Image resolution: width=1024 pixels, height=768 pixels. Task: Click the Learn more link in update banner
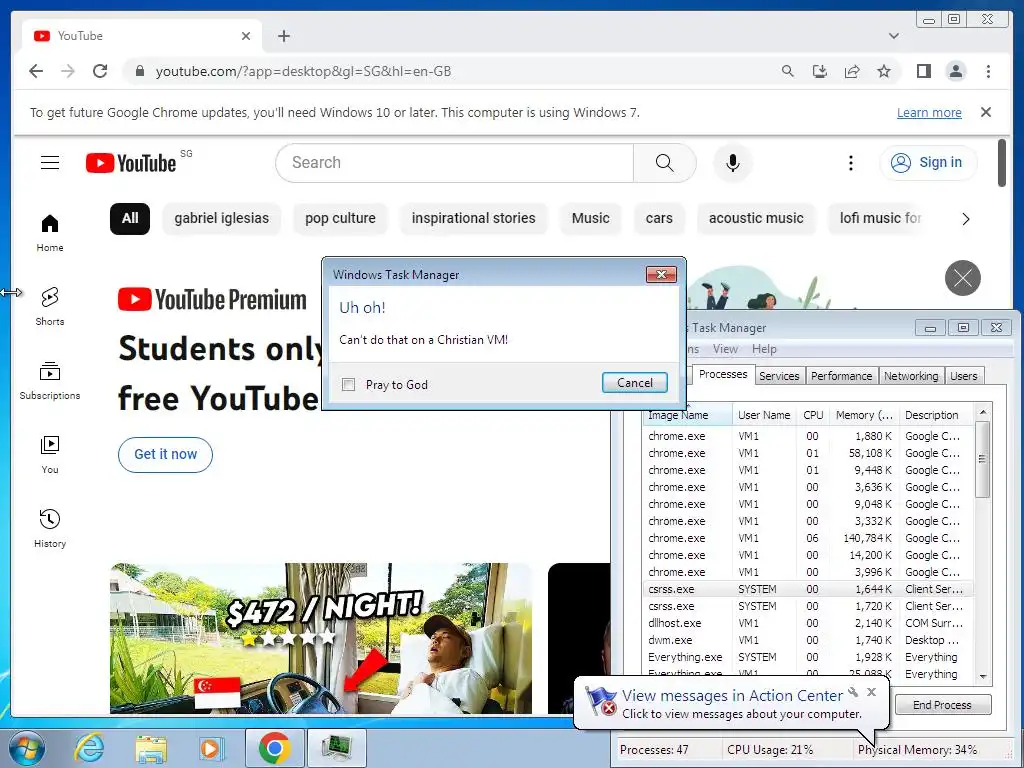pos(929,112)
